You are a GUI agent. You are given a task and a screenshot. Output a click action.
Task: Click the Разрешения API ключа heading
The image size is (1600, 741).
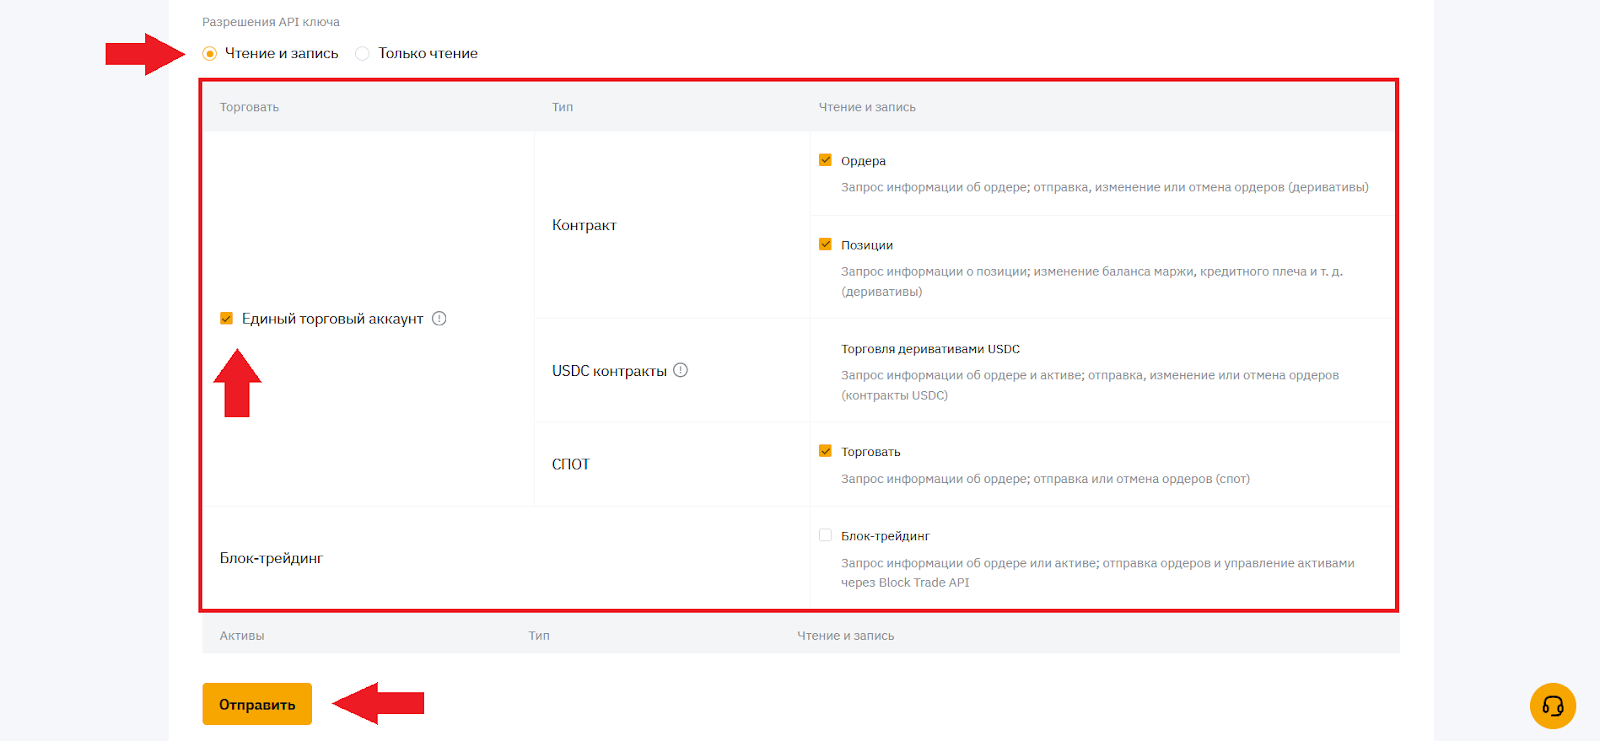point(271,22)
